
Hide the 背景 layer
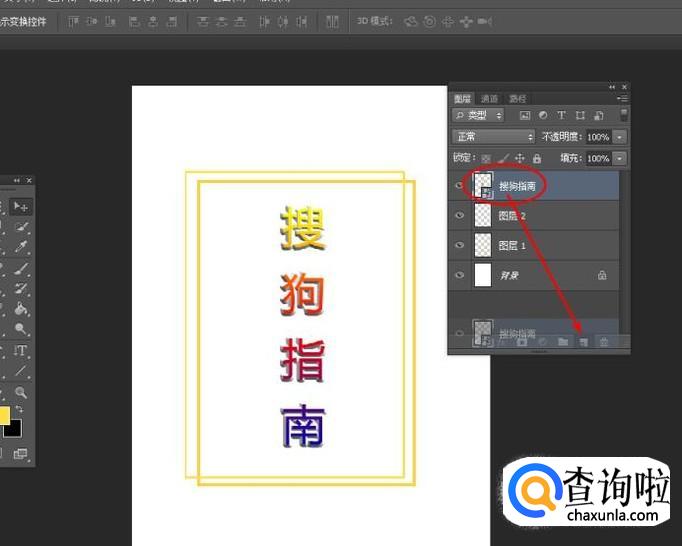tap(460, 275)
